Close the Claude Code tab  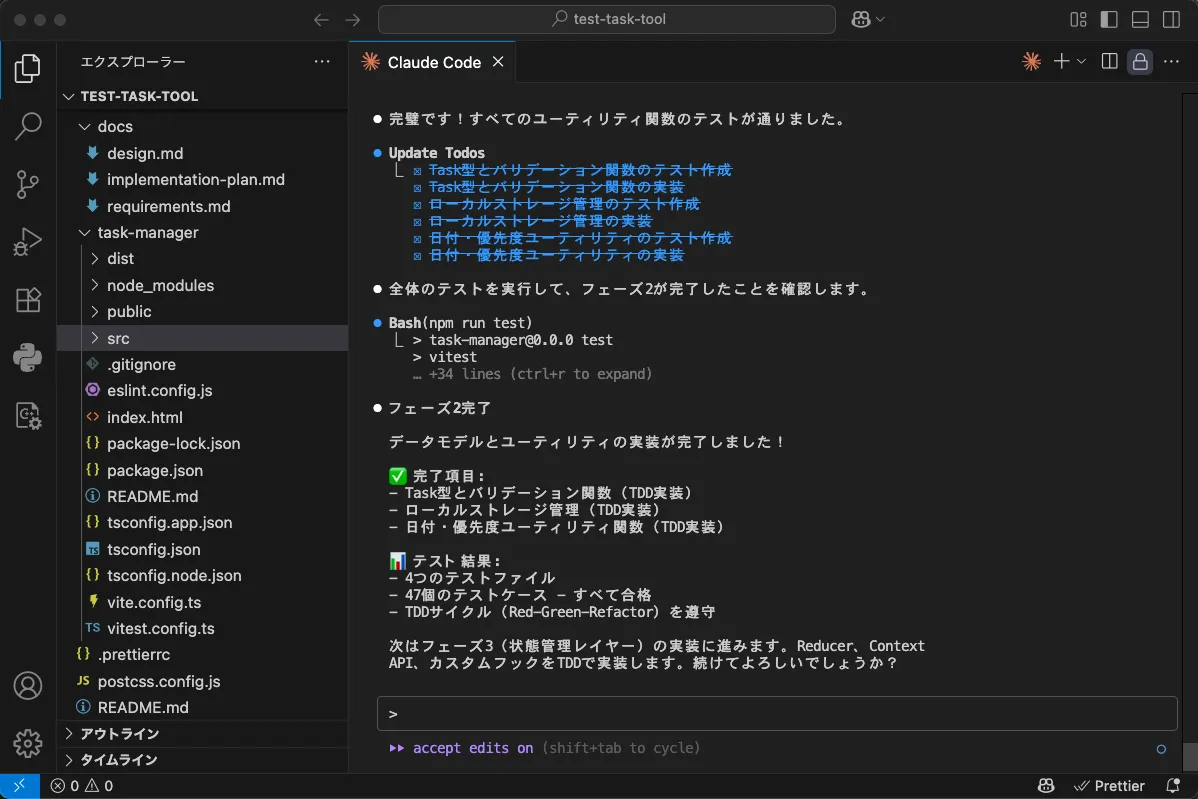[498, 62]
